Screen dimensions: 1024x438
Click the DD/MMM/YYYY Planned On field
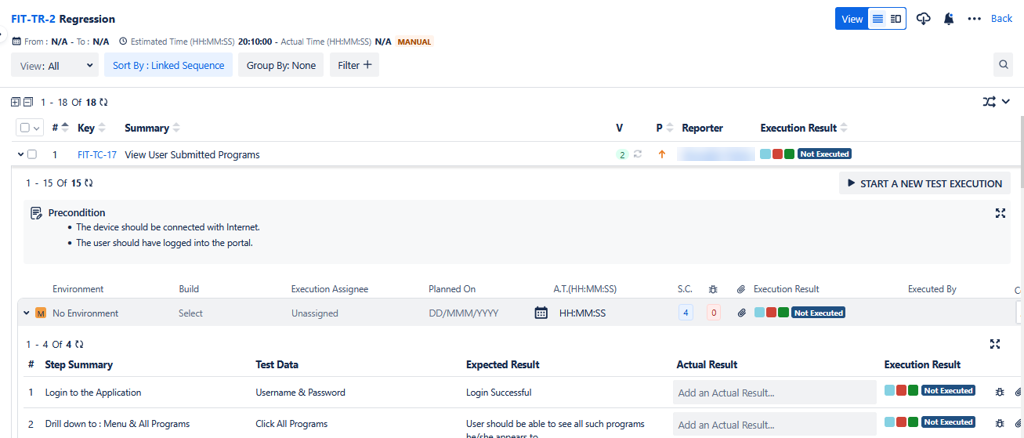pos(464,313)
